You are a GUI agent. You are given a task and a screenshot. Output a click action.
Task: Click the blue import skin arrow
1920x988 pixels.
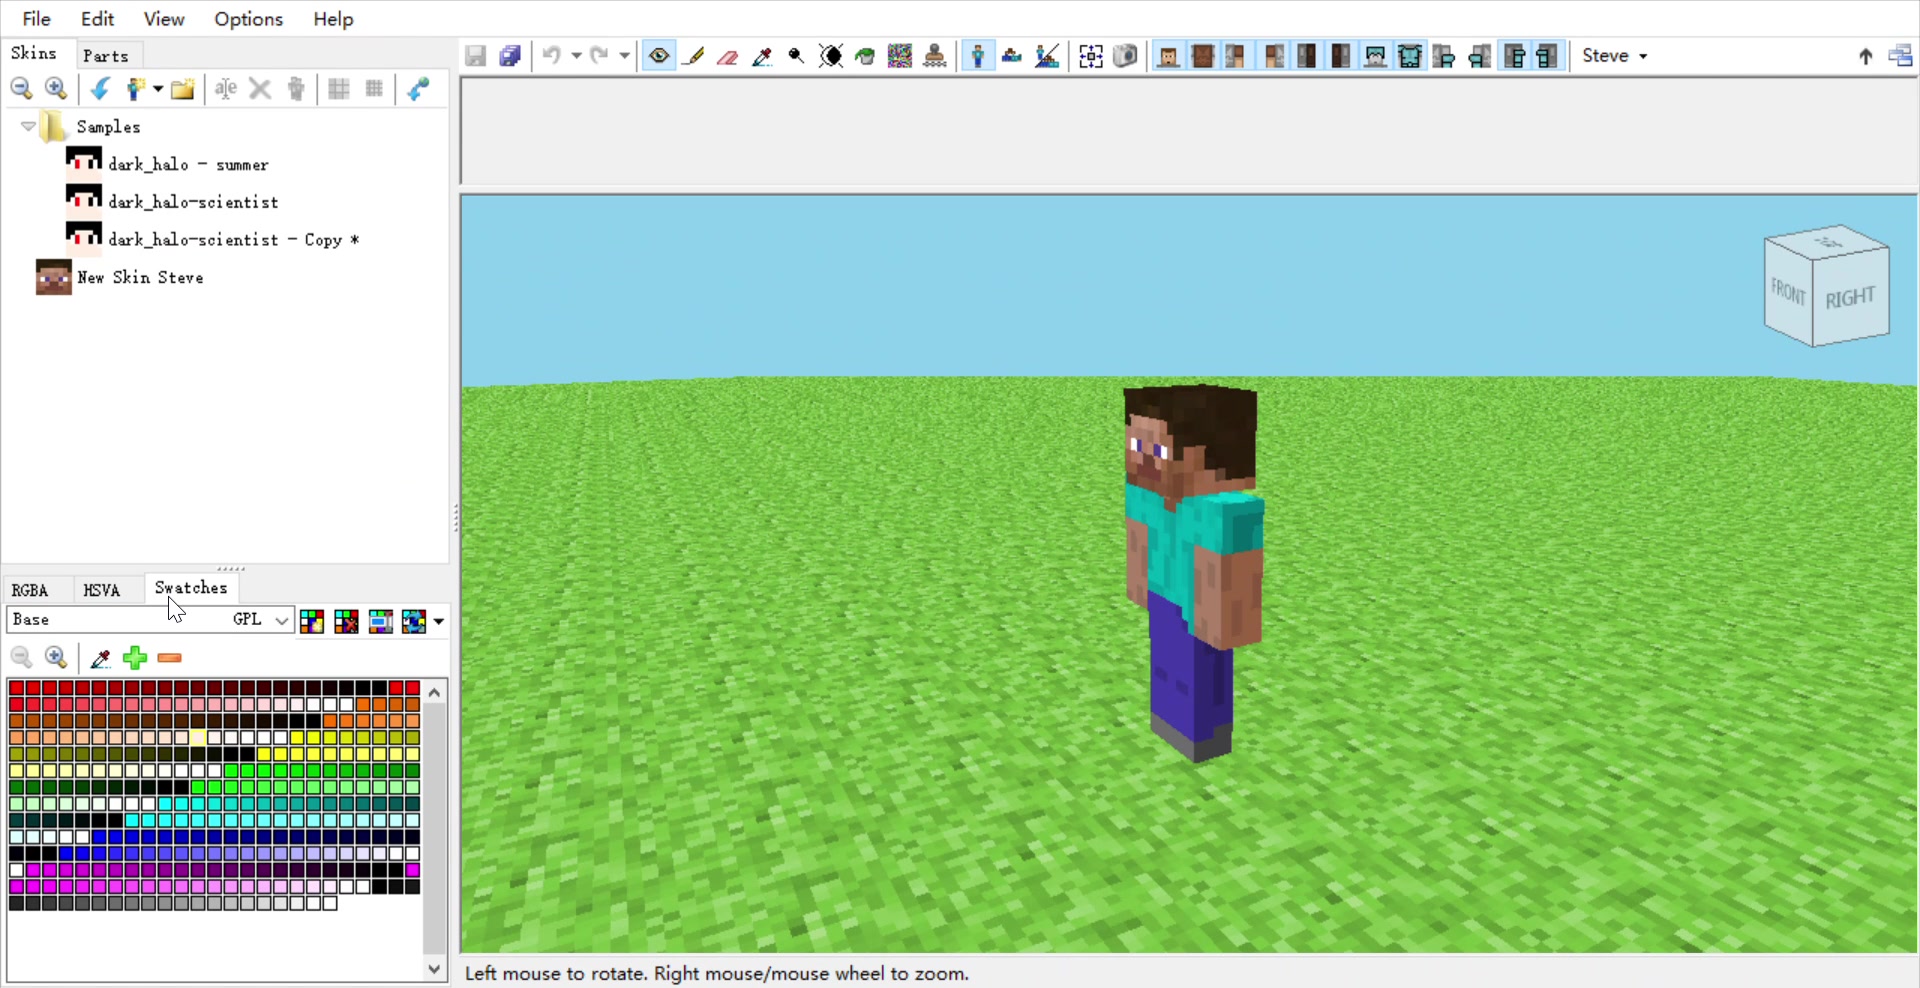[100, 89]
